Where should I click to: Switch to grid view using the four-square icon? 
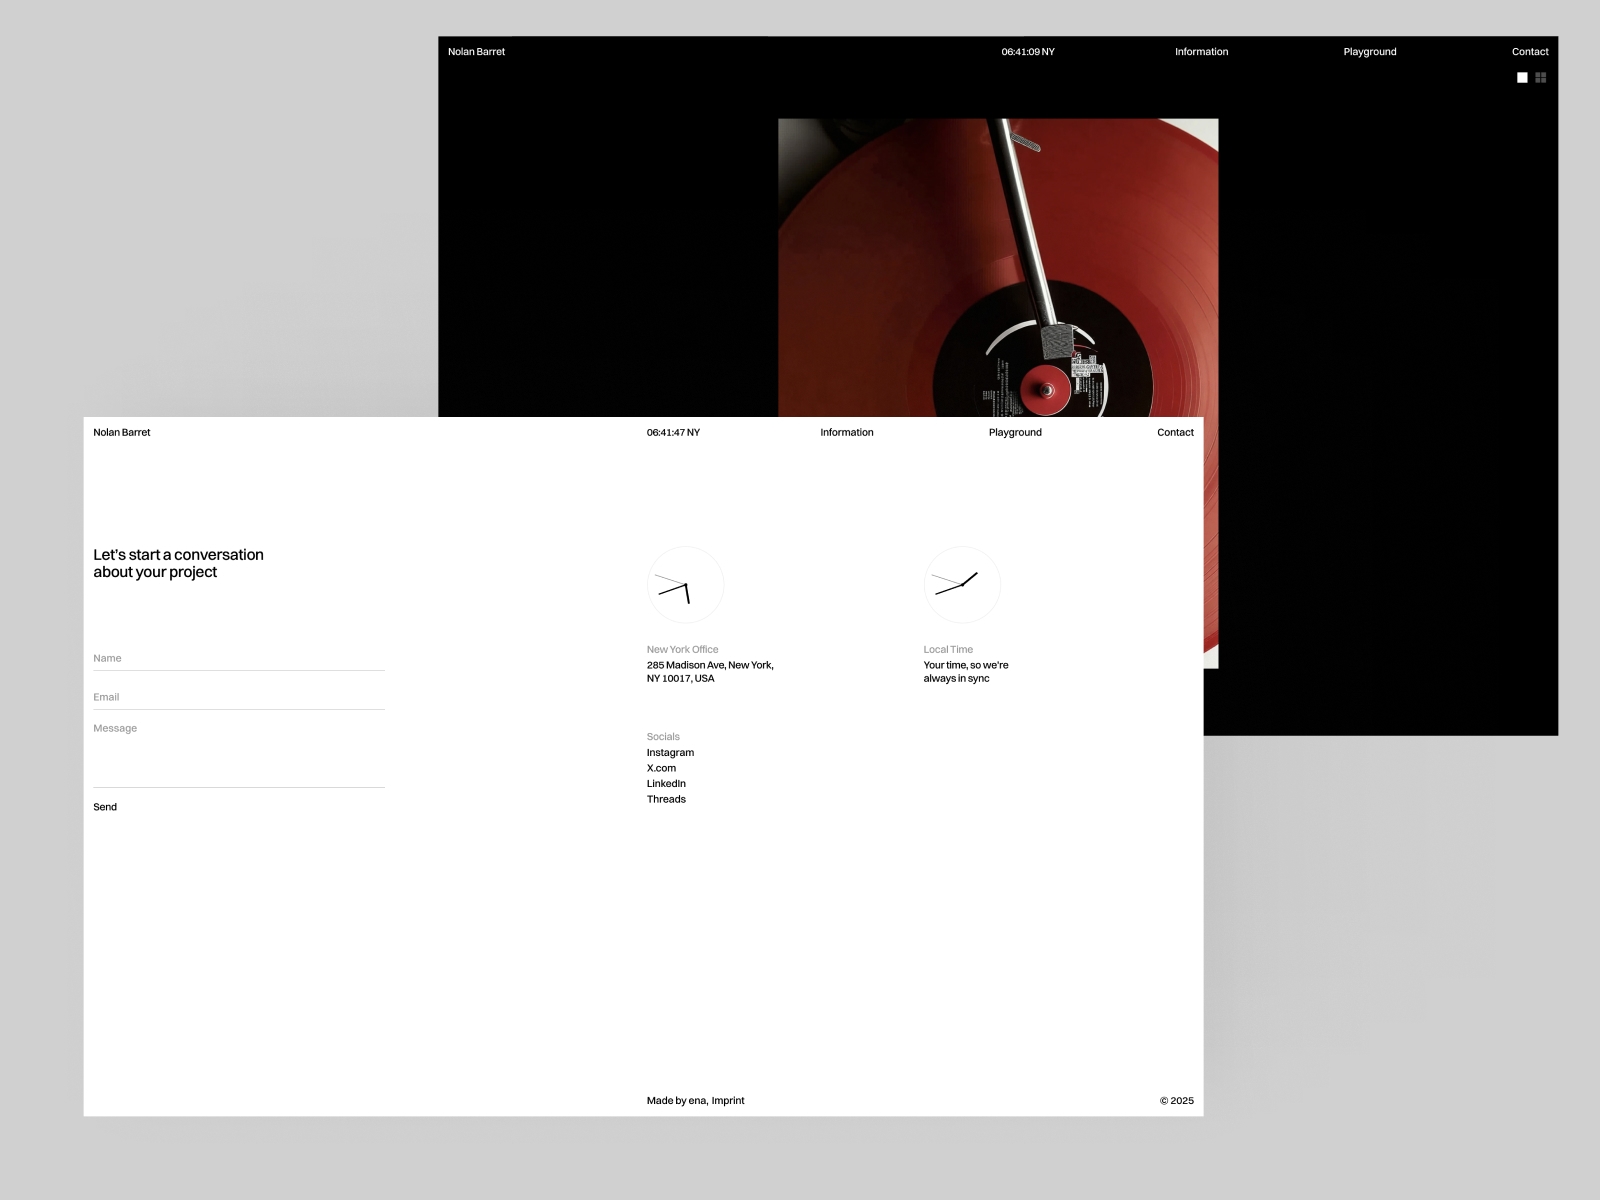tap(1541, 77)
